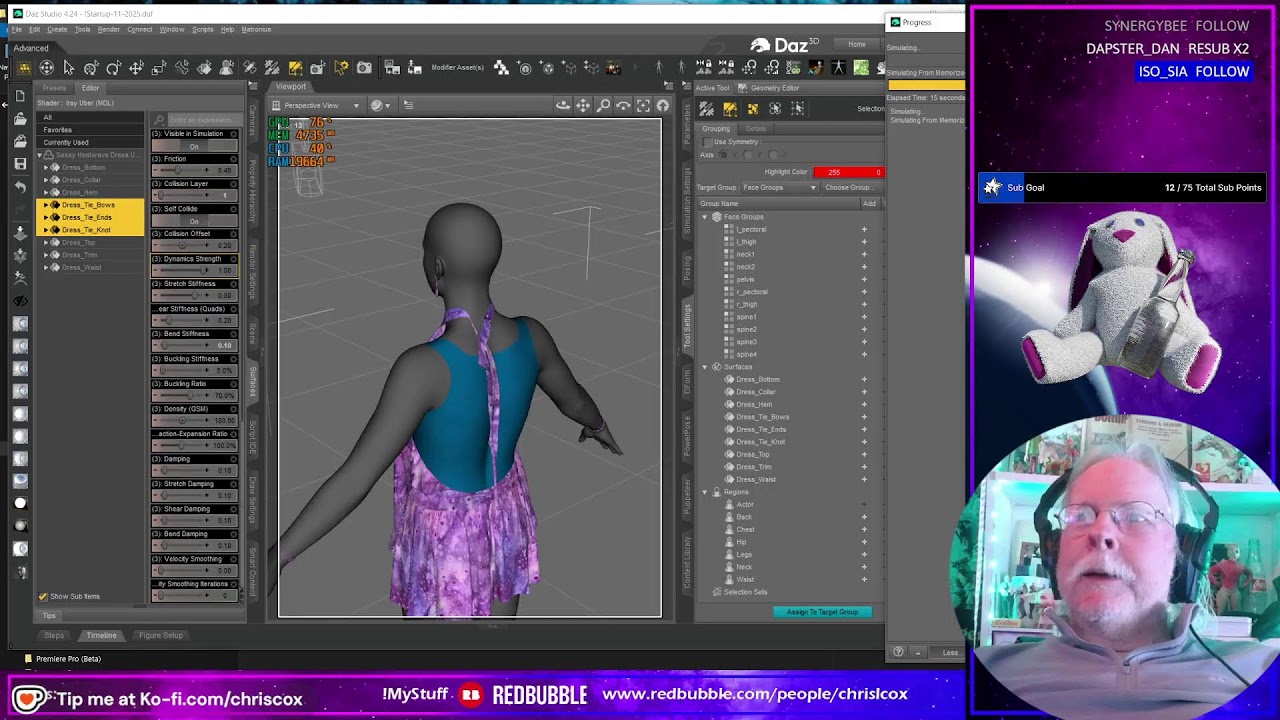Open the Timeline tab
The width and height of the screenshot is (1280, 720).
pos(101,635)
